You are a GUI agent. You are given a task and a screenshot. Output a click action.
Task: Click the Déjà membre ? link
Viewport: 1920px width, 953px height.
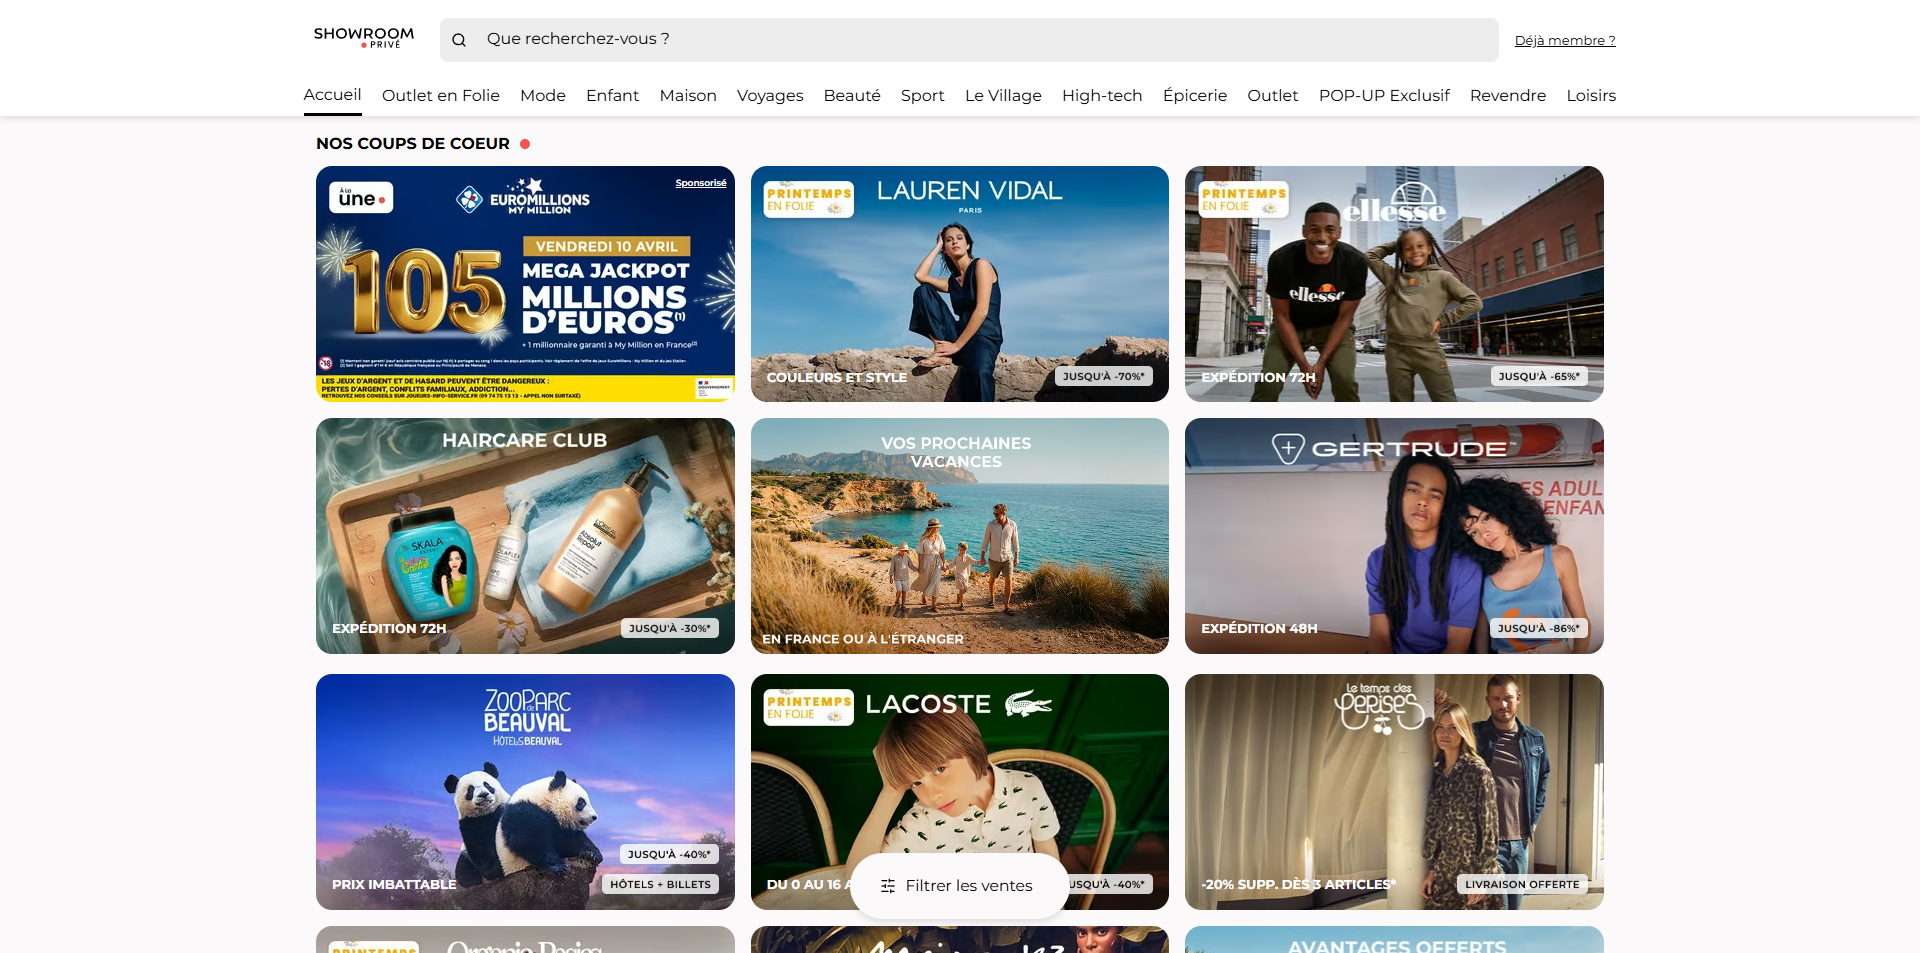click(1565, 40)
